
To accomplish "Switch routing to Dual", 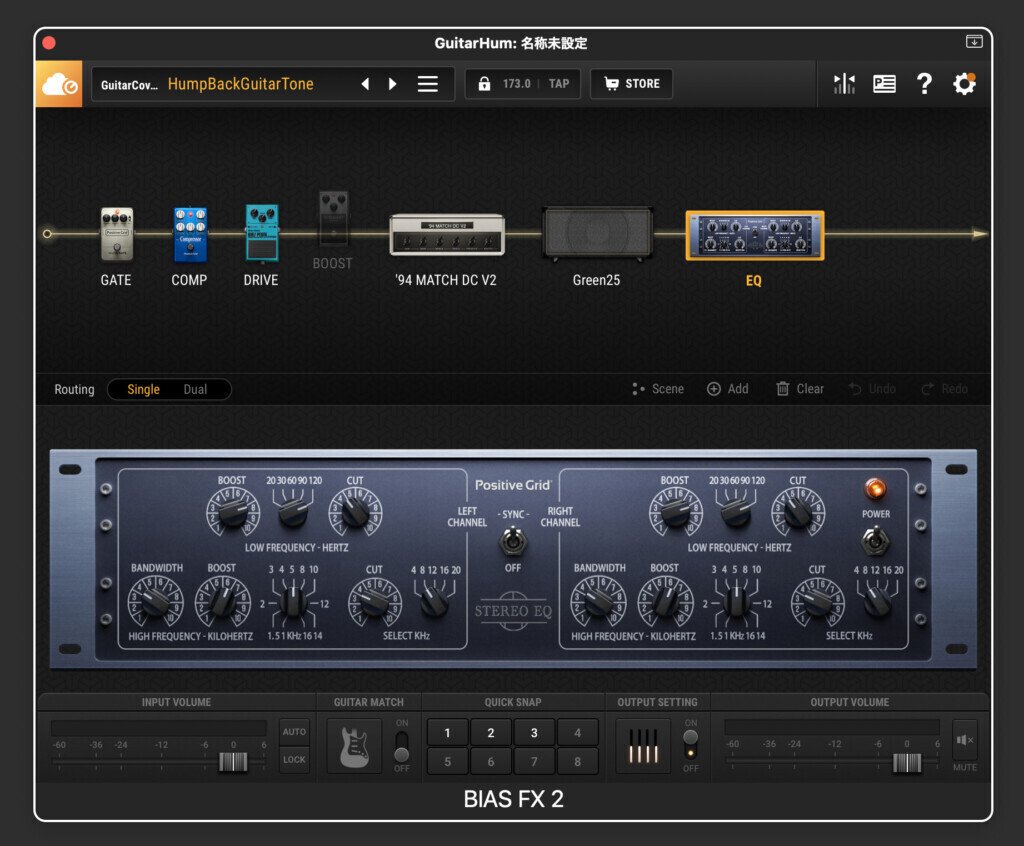I will click(195, 389).
